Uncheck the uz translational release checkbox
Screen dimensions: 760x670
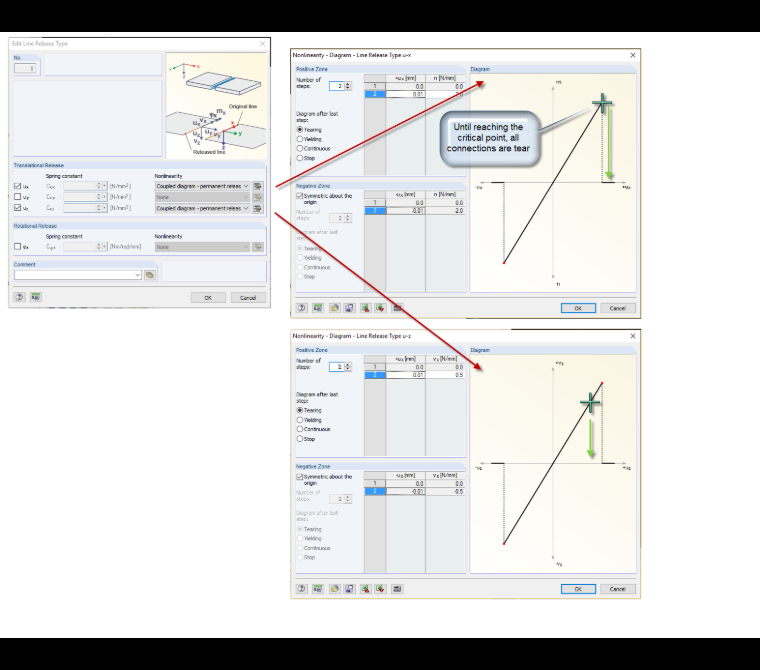(18, 208)
